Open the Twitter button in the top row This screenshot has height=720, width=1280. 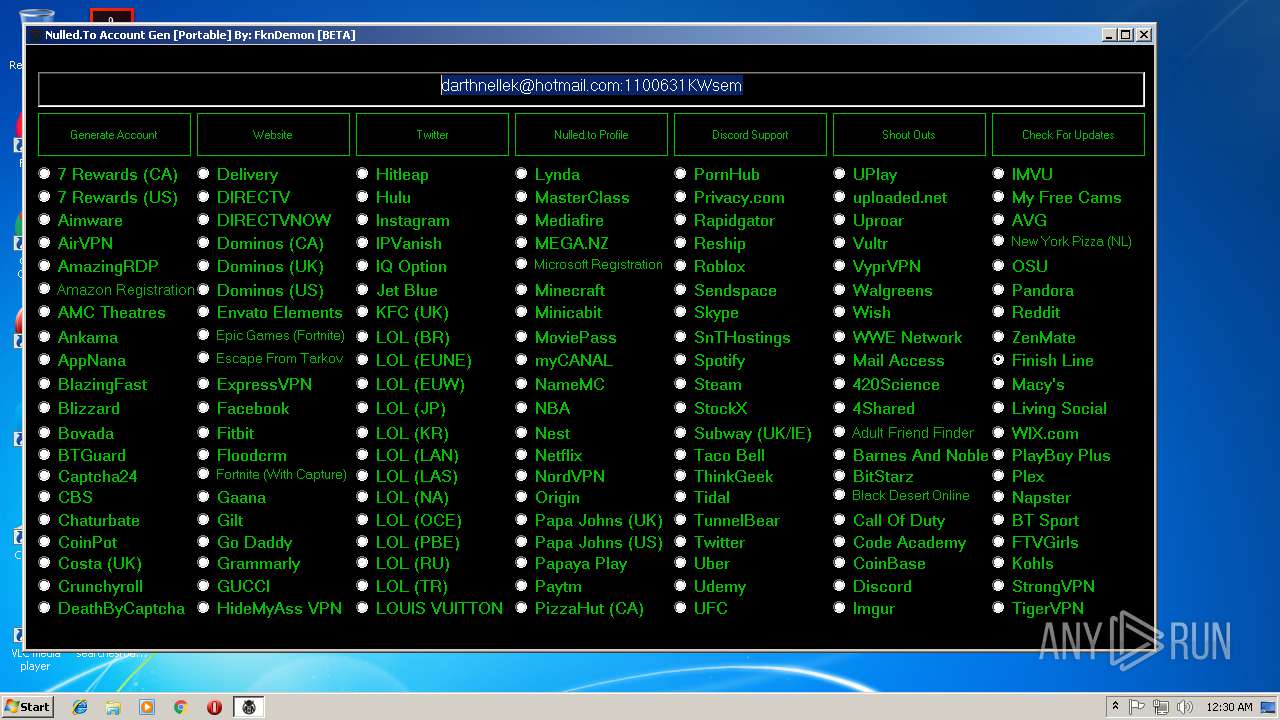point(432,134)
